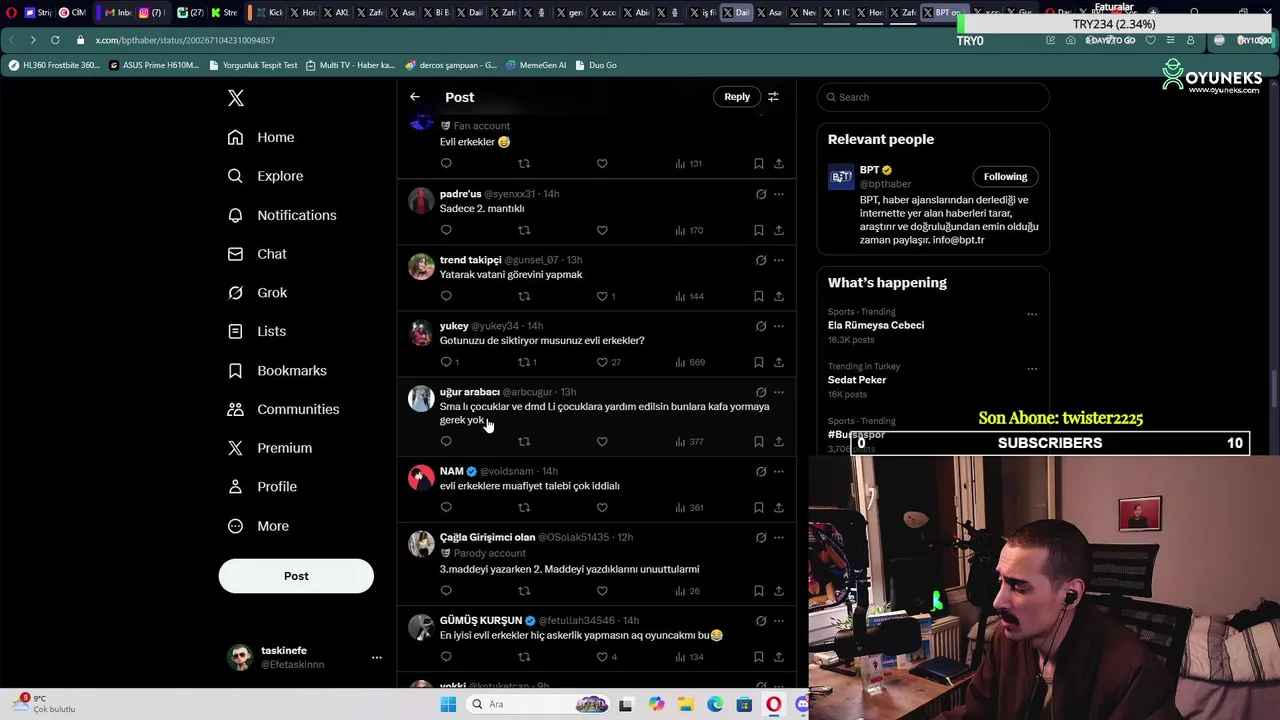Open Lists in the sidebar

coord(257,331)
